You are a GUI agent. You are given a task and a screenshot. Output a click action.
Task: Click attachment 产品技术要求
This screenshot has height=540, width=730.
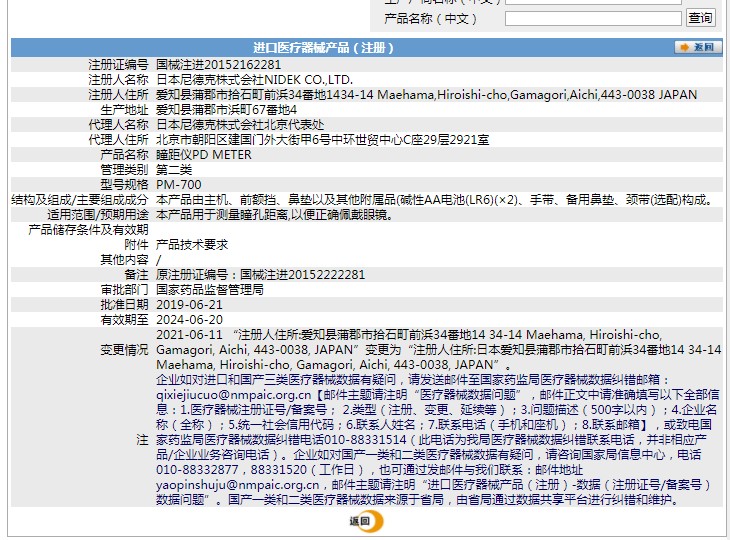(192, 244)
